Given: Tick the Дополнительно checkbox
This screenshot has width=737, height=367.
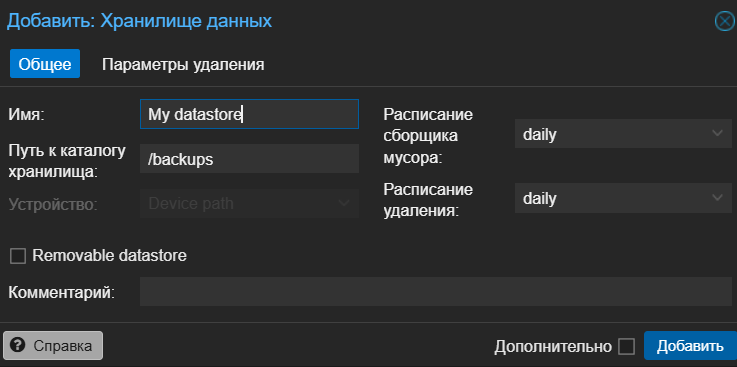Looking at the screenshot, I should [626, 347].
